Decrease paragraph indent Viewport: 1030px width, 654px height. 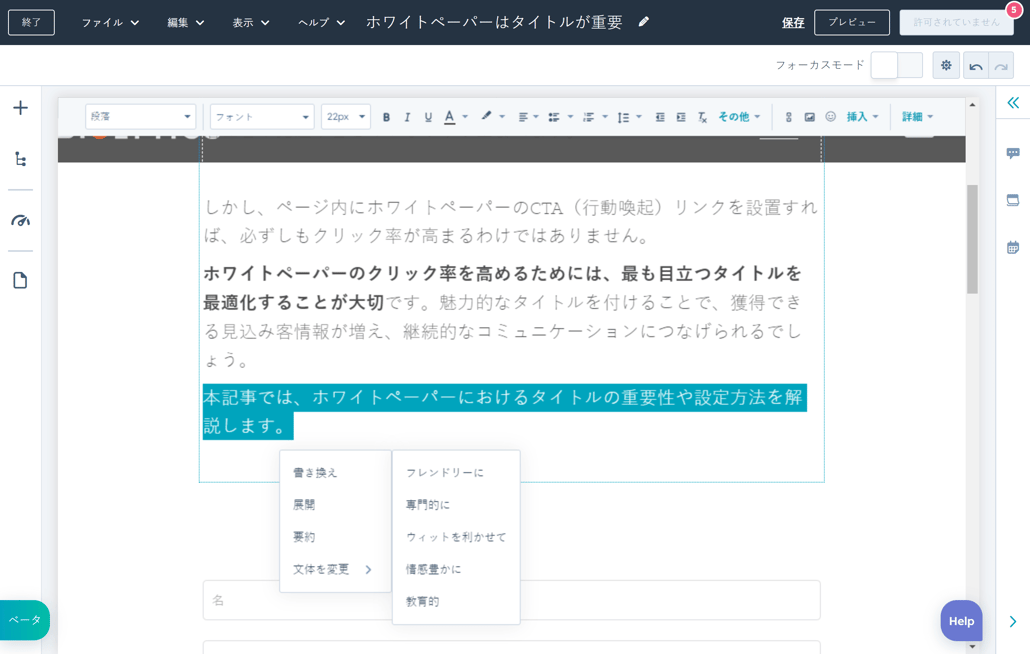tap(660, 117)
